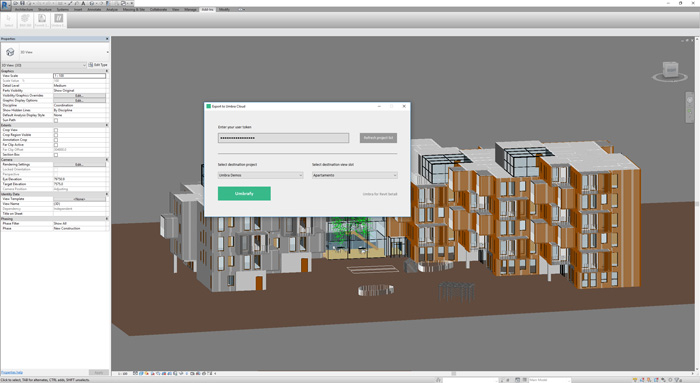Click the 3D View type icon in Properties
700x383 pixels.
pos(10,52)
